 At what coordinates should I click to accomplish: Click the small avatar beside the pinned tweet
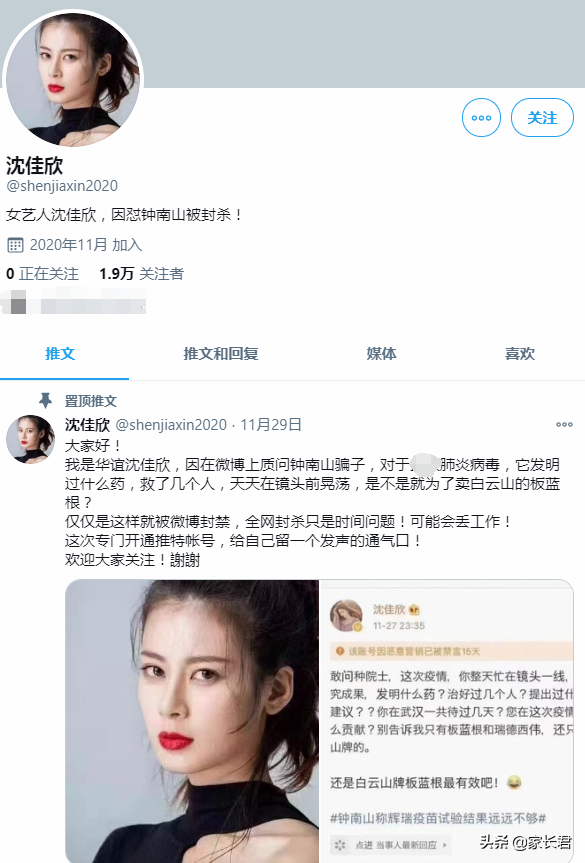[x=30, y=439]
